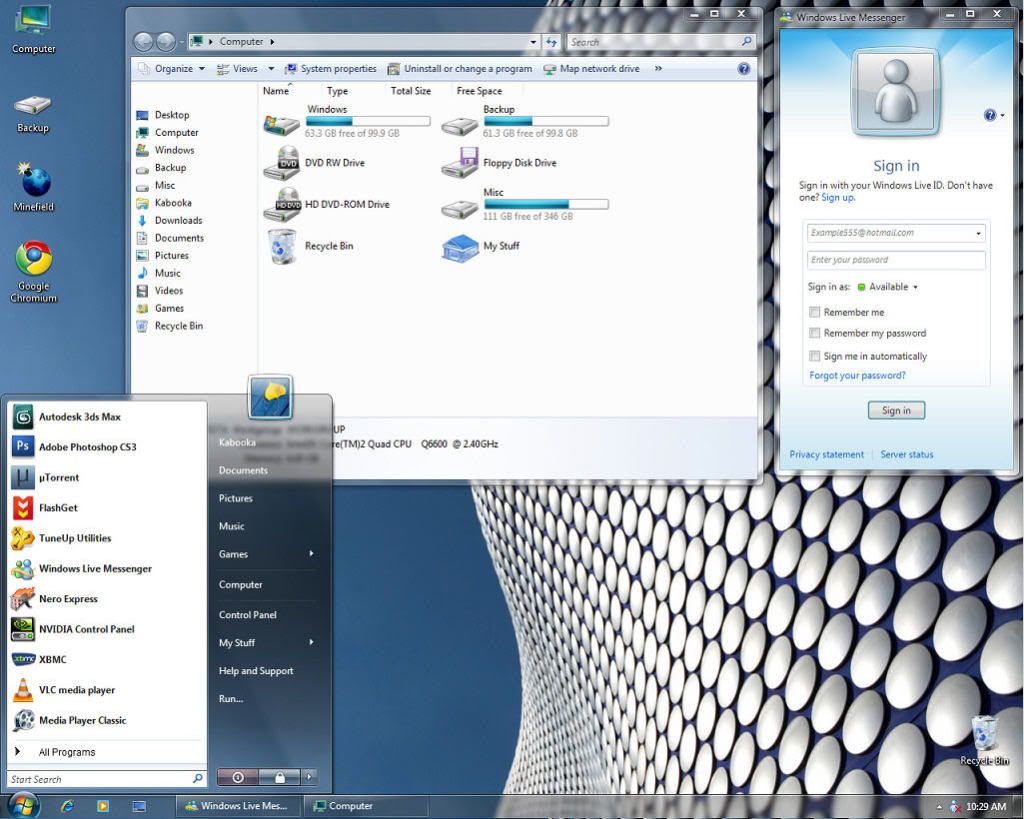This screenshot has height=819, width=1024.
Task: Click the Sign up link in Messenger
Action: tap(837, 197)
